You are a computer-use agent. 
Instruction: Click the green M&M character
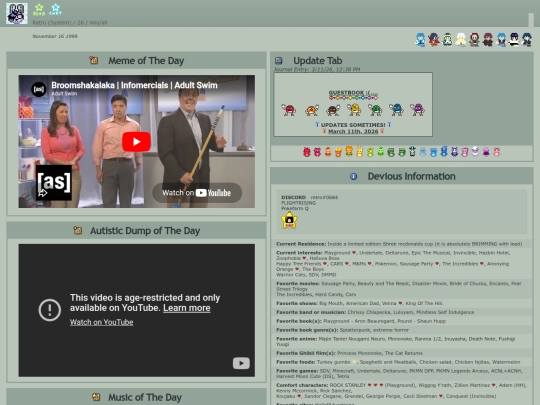375,110
